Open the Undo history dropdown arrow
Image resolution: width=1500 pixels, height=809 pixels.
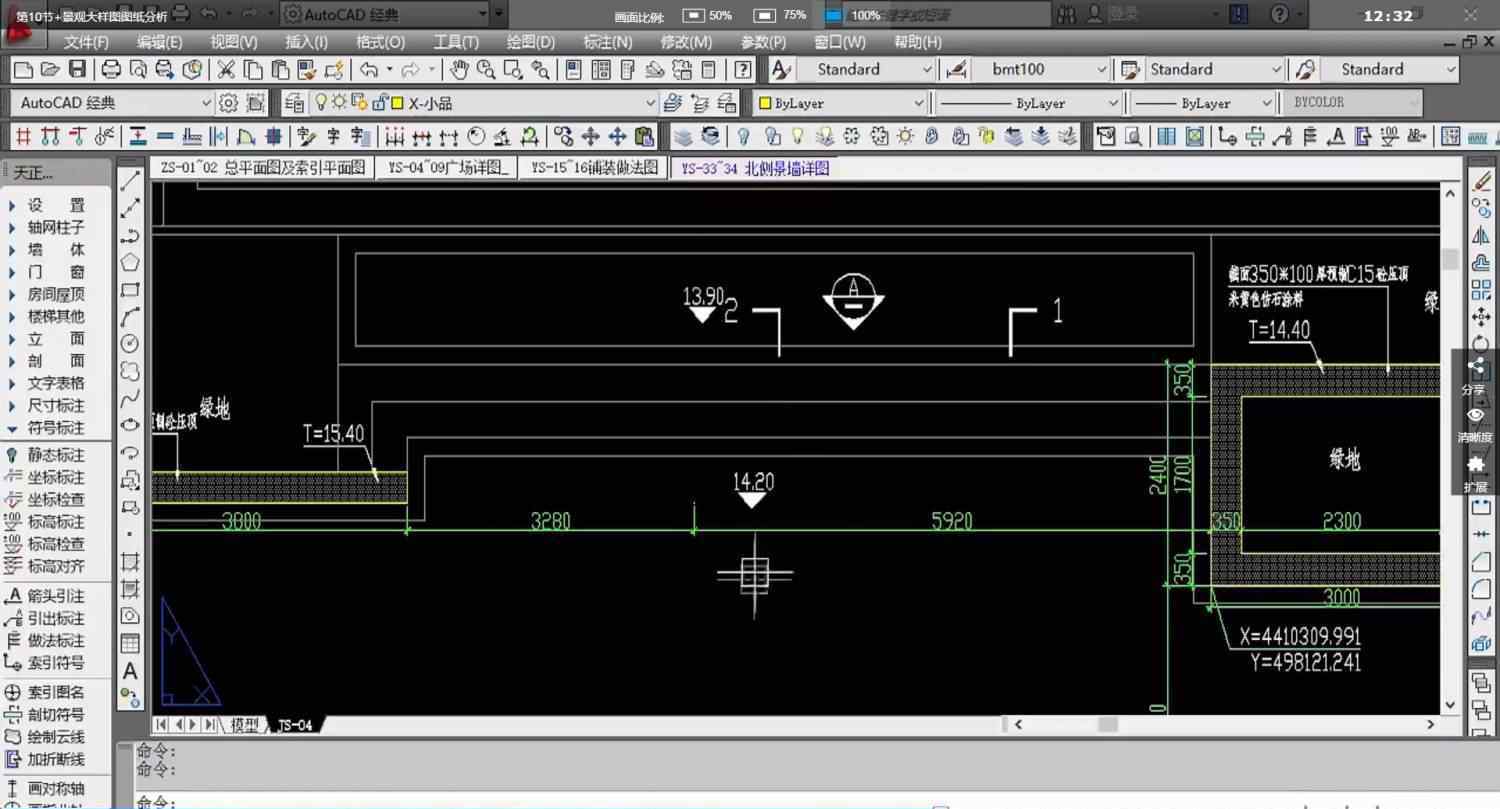389,70
